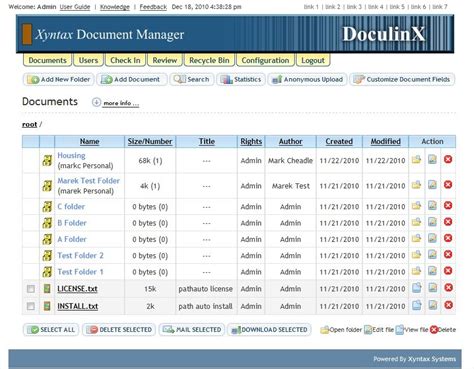The image size is (474, 369).
Task: Open the Feedback link
Action: [153, 7]
